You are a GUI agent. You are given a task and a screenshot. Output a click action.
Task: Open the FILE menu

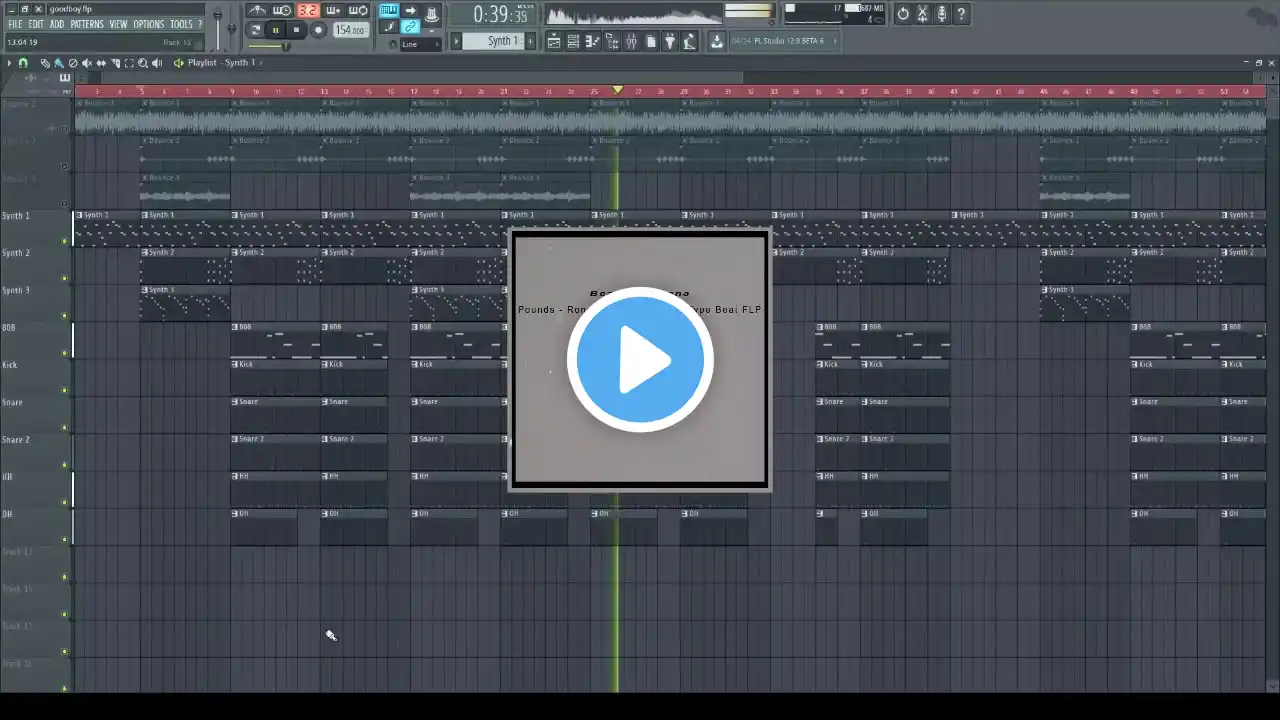tap(15, 24)
